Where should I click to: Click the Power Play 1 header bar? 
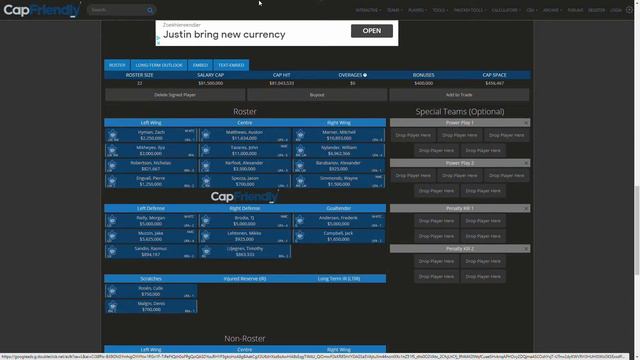pyautogui.click(x=460, y=123)
